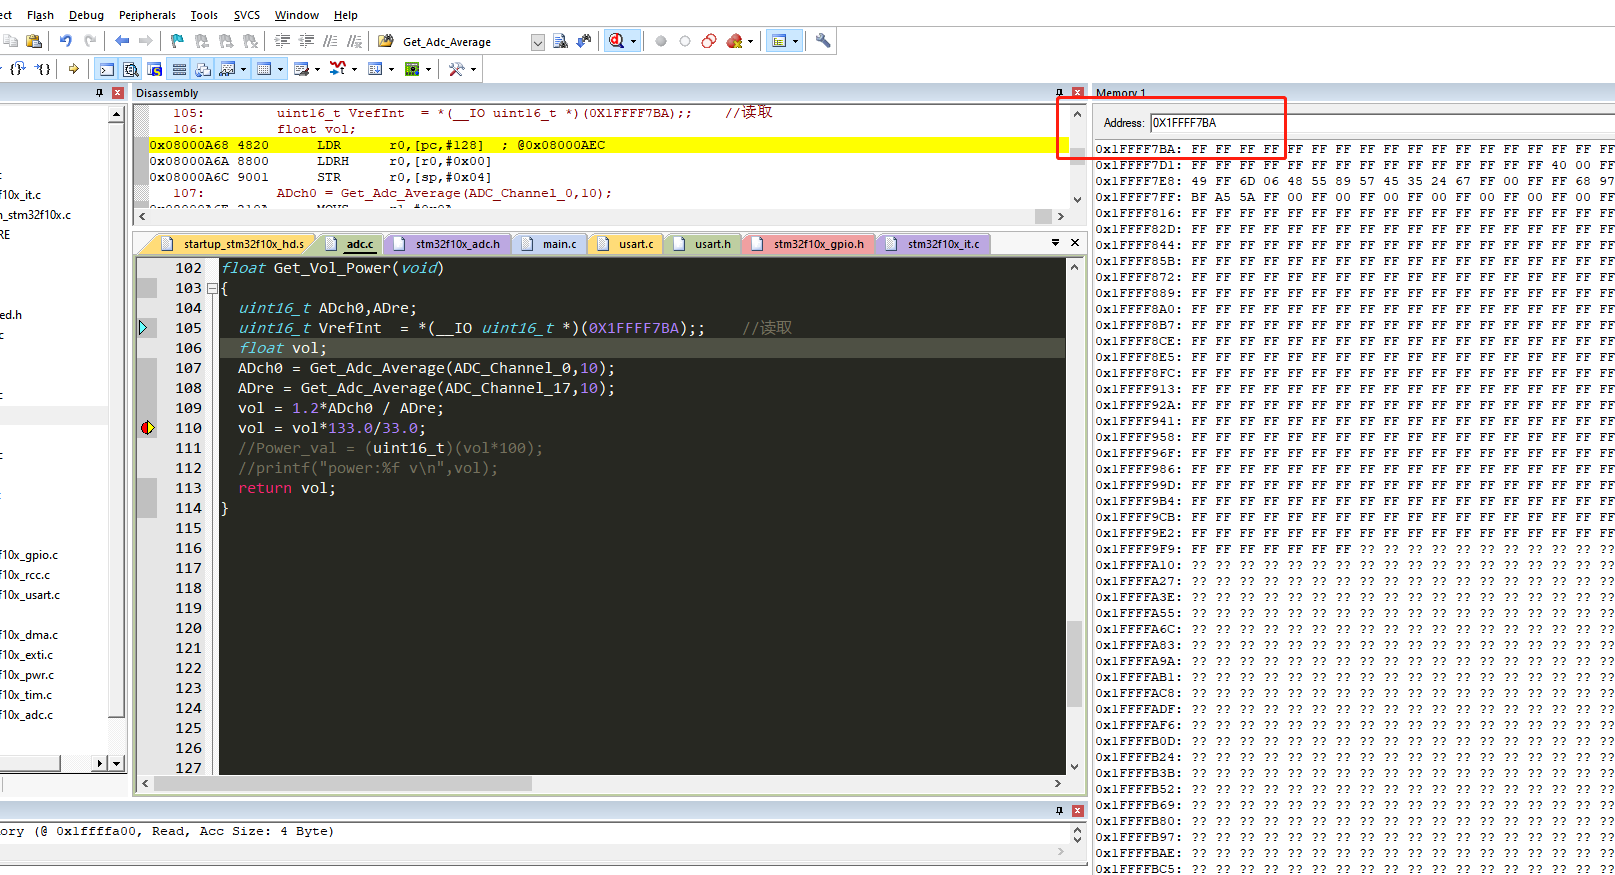Click the Trace Windows icon
The width and height of the screenshot is (1615, 875).
point(376,69)
